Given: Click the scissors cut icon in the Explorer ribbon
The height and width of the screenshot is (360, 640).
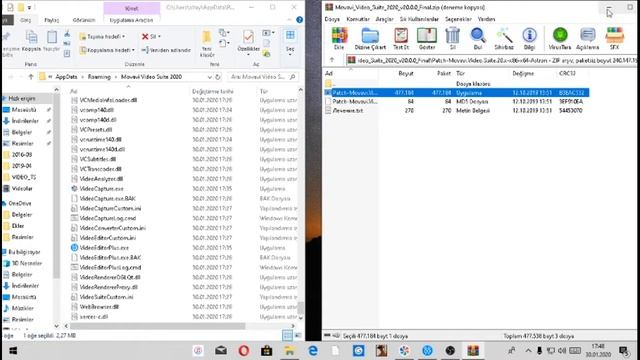Looking at the screenshot, I should click(x=67, y=34).
